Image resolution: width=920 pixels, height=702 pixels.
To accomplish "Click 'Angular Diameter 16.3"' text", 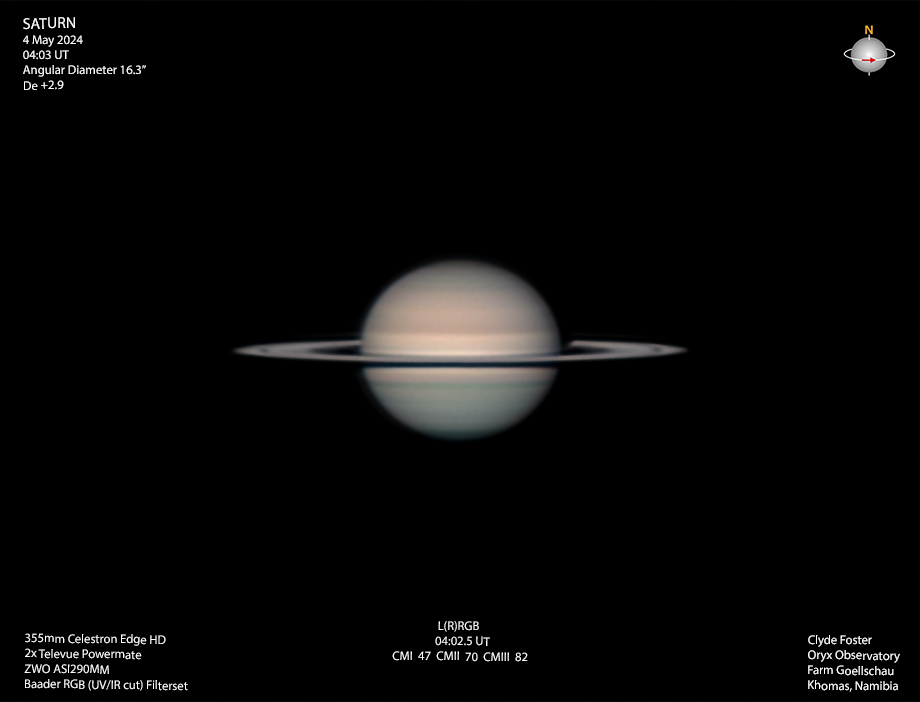I will click(84, 70).
